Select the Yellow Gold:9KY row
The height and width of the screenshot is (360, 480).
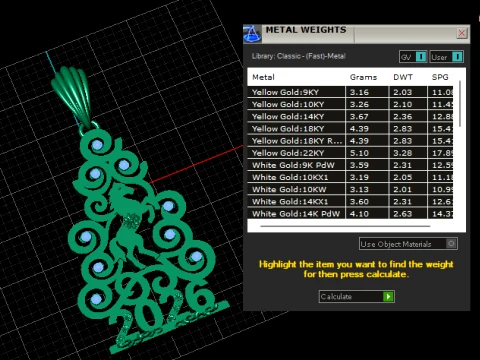(x=350, y=92)
